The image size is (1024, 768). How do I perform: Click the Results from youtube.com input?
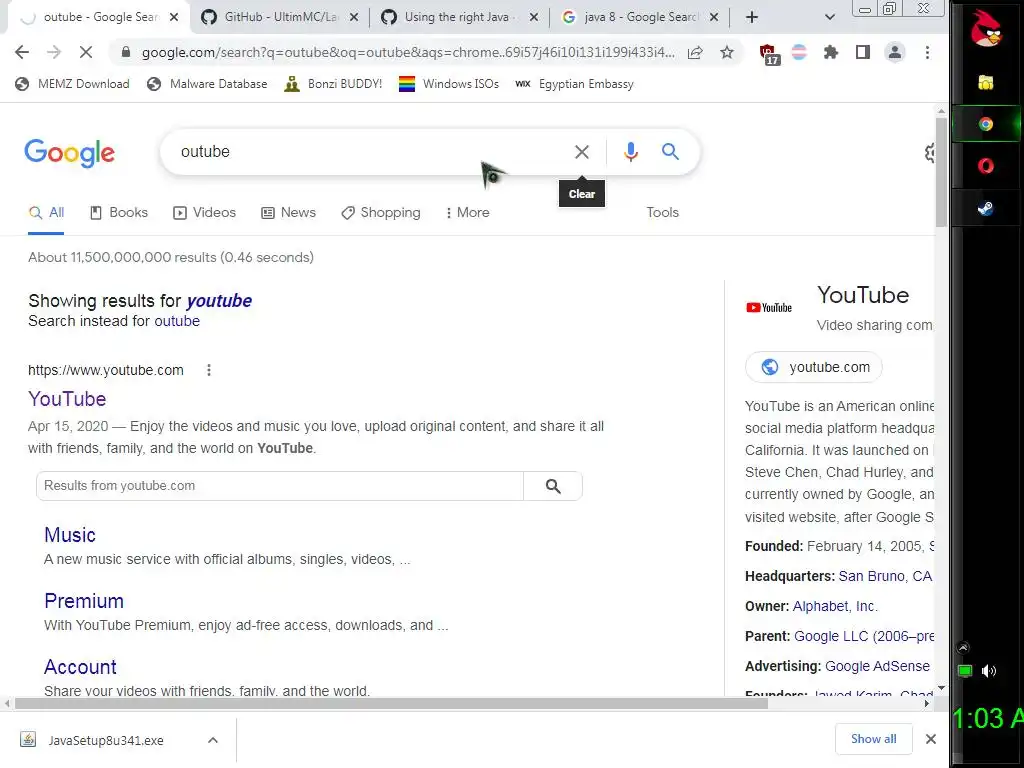pos(280,486)
